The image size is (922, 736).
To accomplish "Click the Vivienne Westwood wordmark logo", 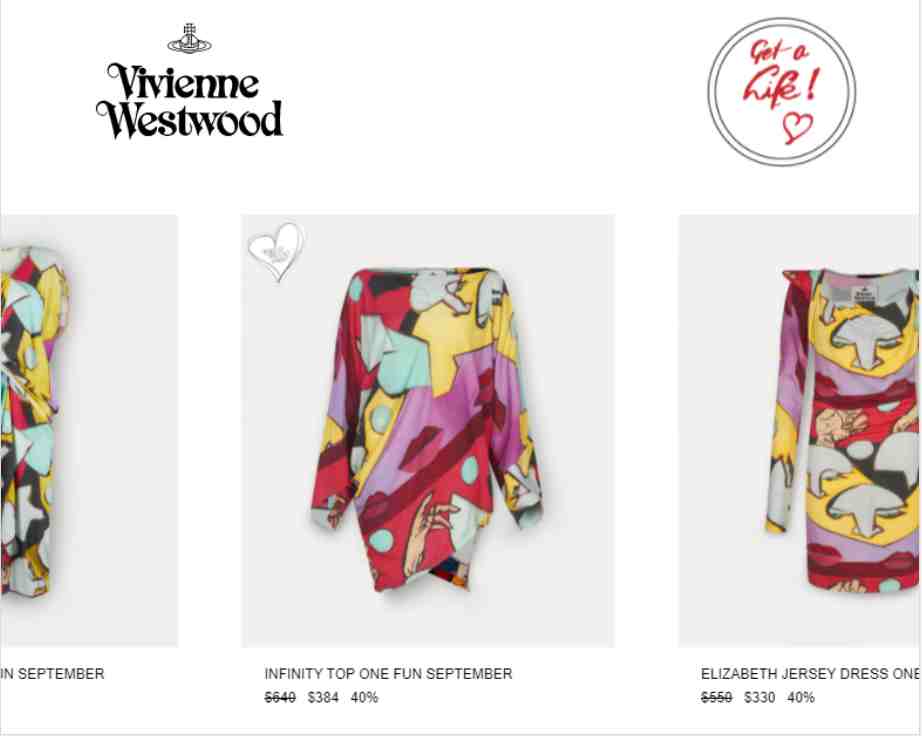I will tap(189, 101).
